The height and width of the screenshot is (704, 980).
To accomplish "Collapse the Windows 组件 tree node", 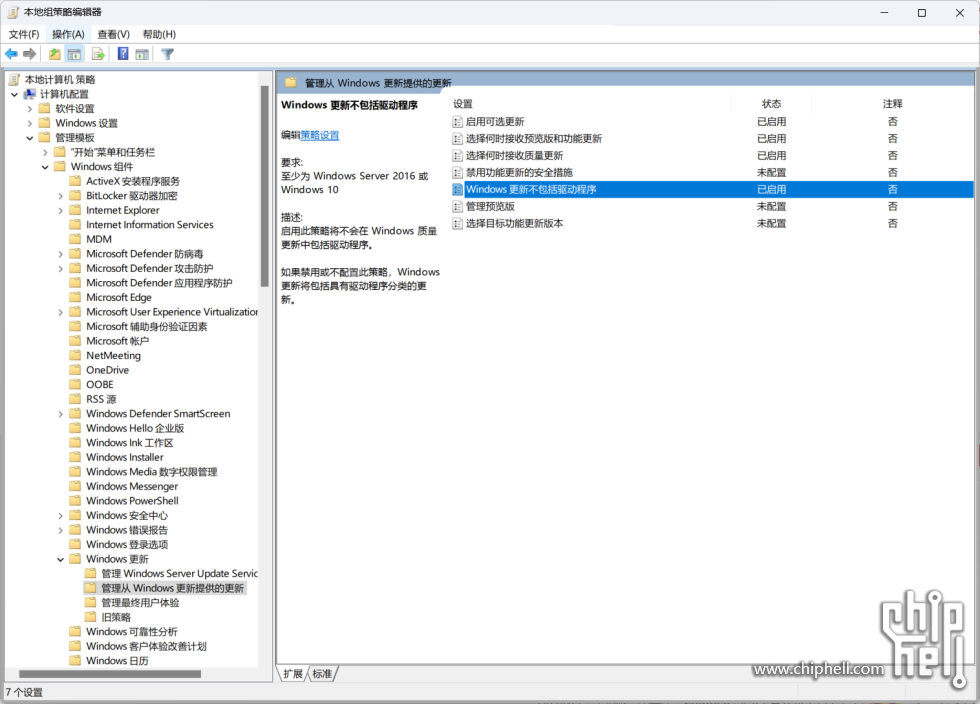I will pos(45,167).
